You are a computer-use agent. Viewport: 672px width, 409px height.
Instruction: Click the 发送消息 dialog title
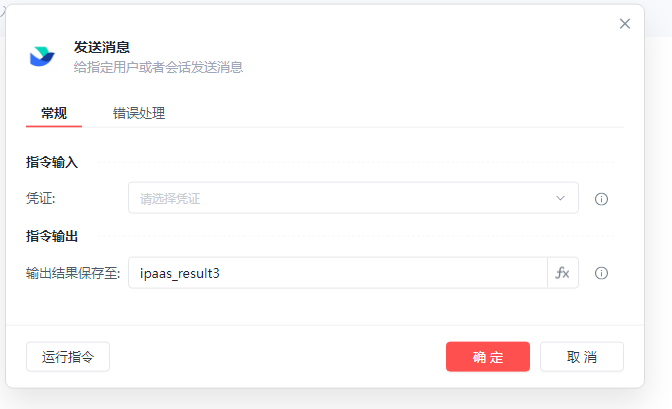pos(102,47)
